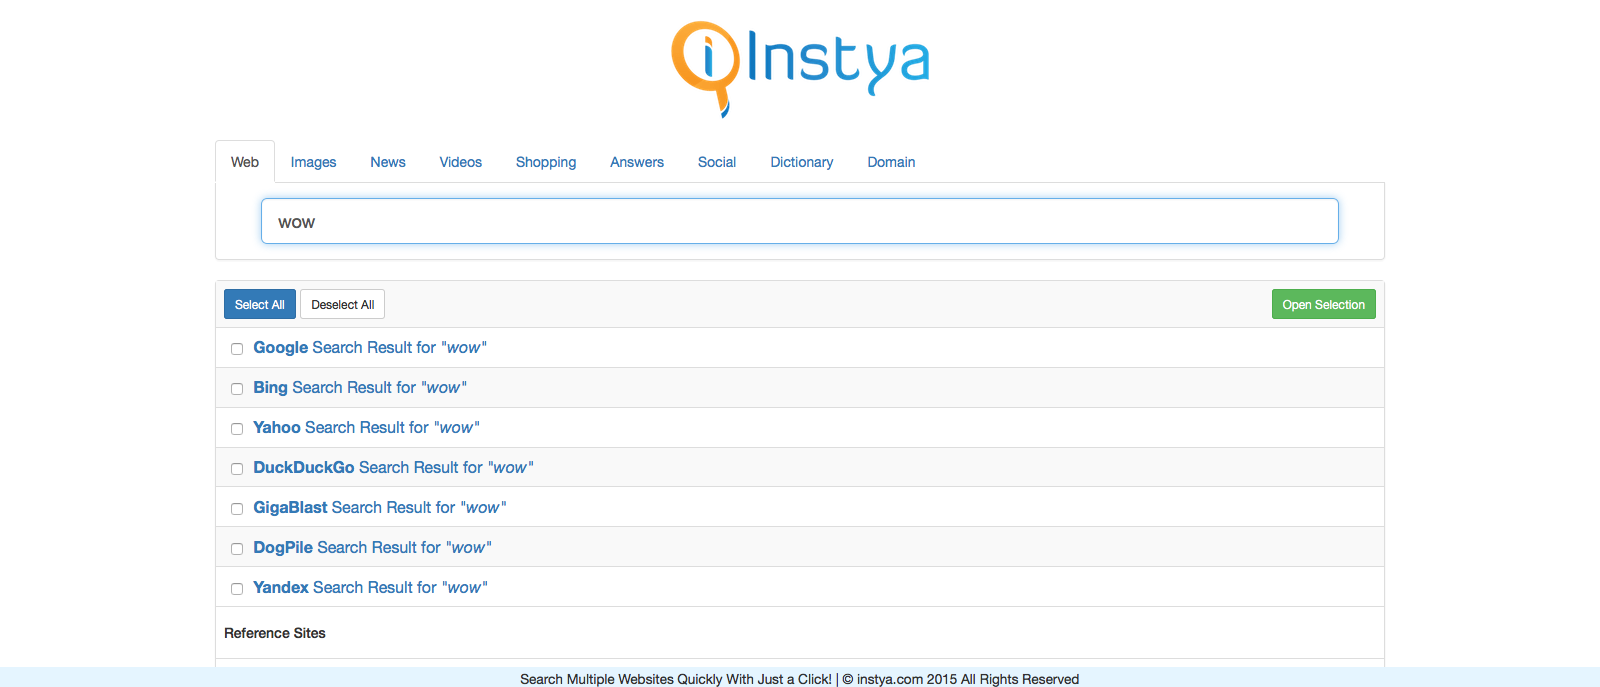Image resolution: width=1600 pixels, height=687 pixels.
Task: Select the Dictionary tab
Action: coord(802,162)
